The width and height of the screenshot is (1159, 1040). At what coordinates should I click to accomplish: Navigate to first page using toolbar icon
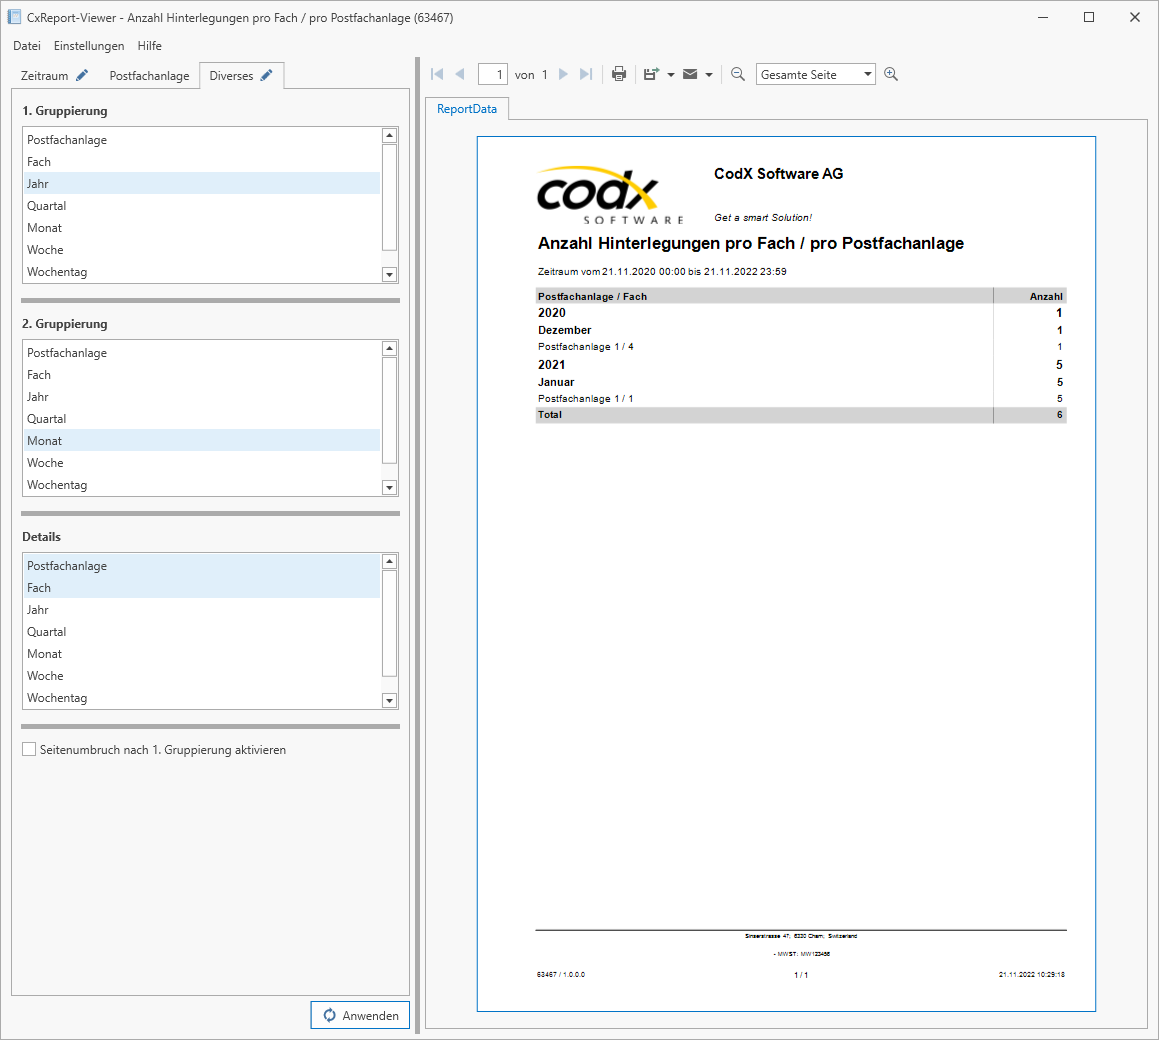pos(436,74)
